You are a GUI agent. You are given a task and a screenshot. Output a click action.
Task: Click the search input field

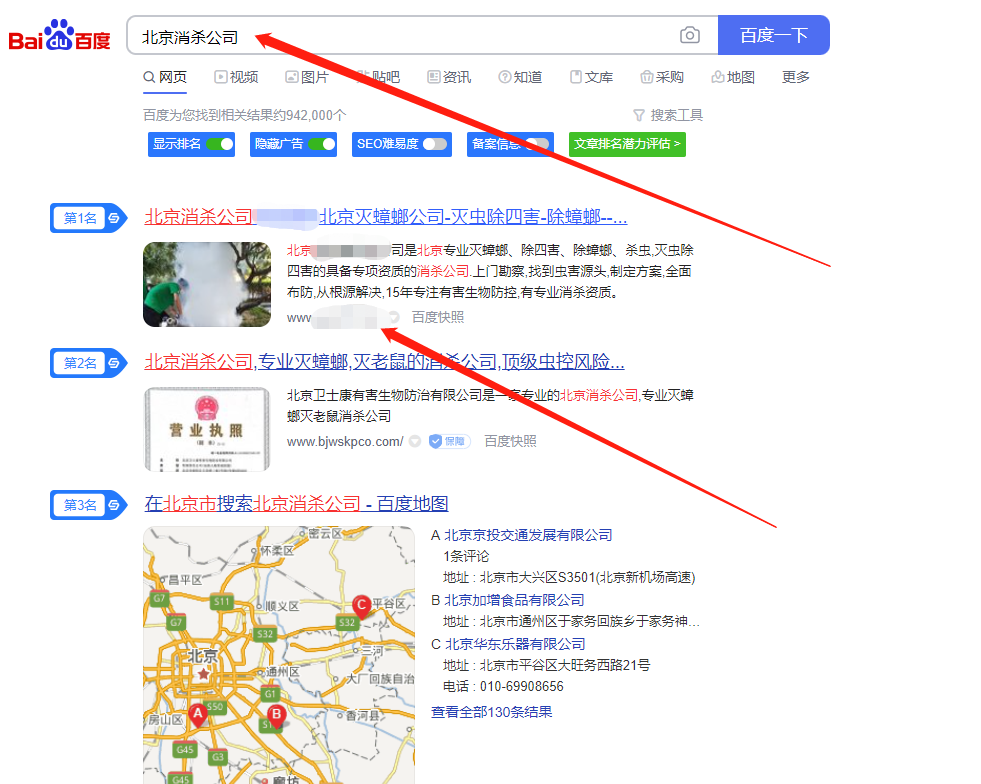coord(400,36)
